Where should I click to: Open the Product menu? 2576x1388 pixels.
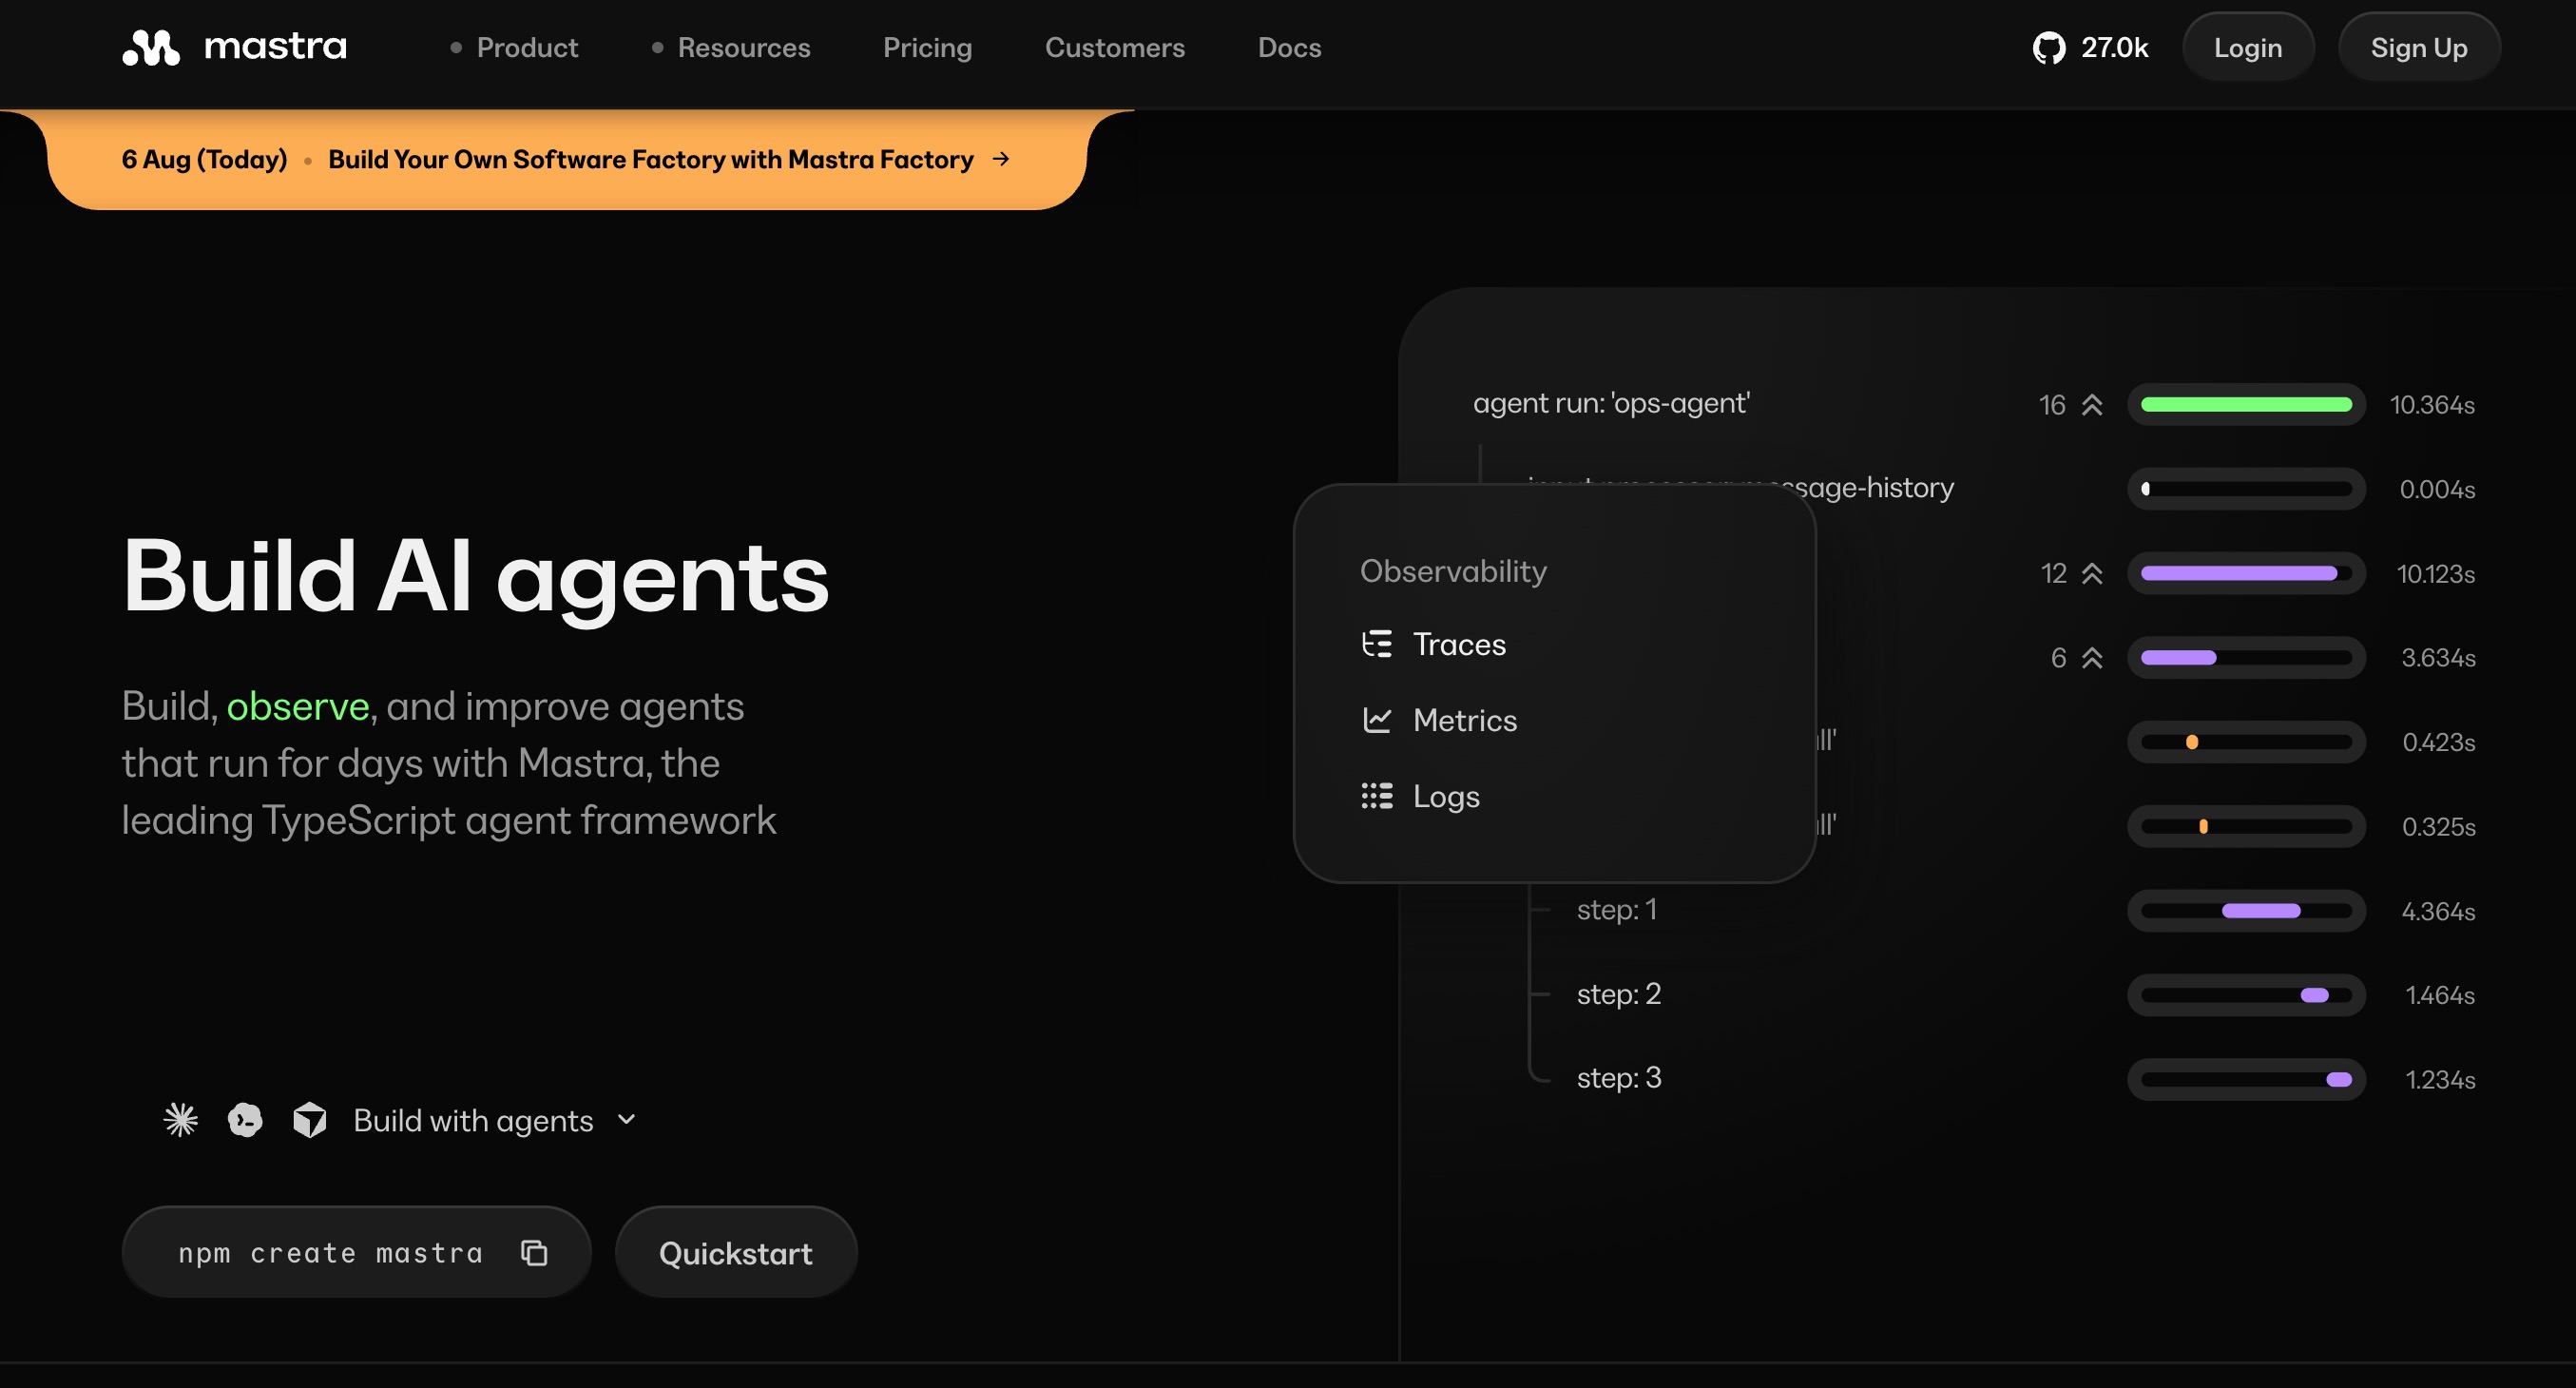pyautogui.click(x=514, y=48)
